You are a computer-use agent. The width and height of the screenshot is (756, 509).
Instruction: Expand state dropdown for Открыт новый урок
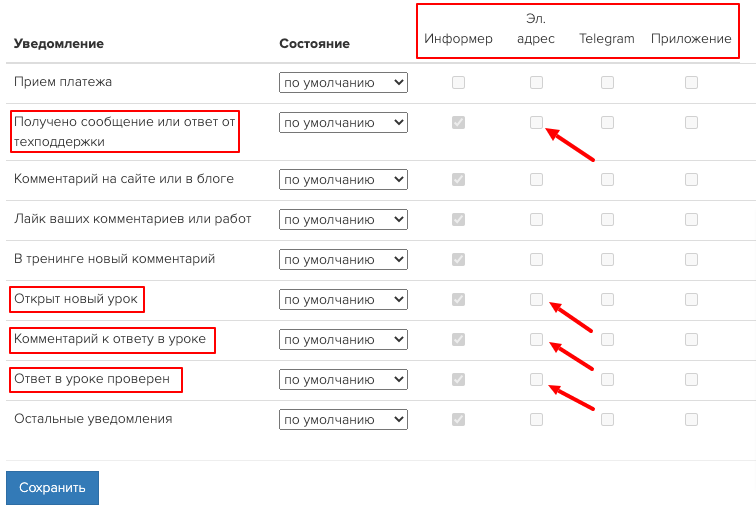click(x=343, y=299)
